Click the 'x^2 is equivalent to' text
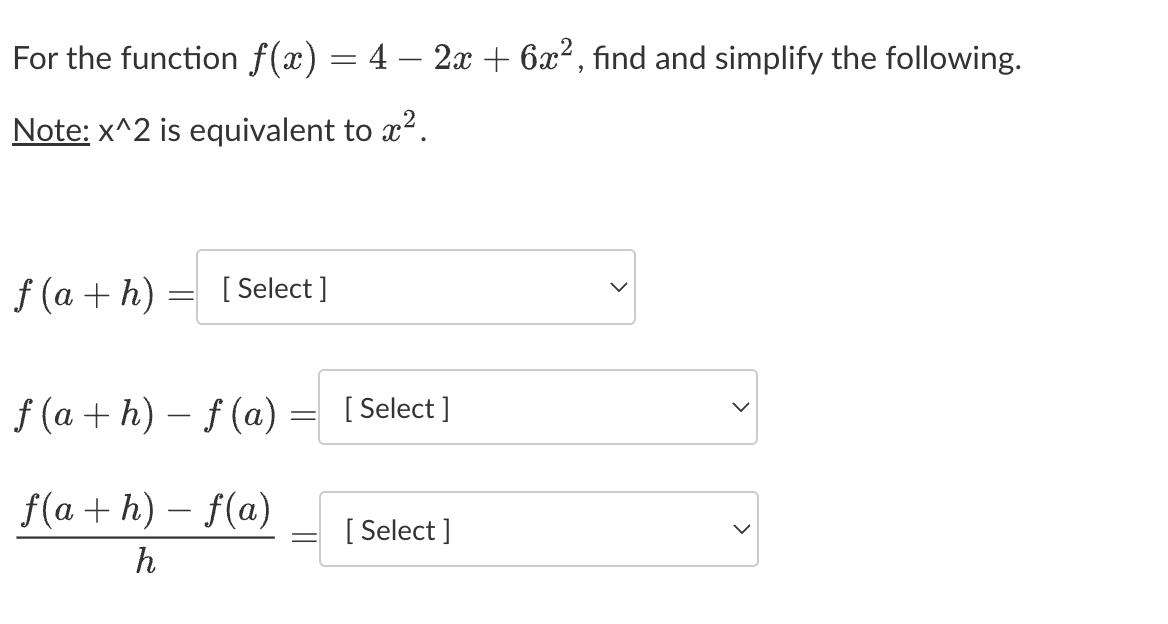Image resolution: width=1168 pixels, height=624 pixels. [236, 130]
